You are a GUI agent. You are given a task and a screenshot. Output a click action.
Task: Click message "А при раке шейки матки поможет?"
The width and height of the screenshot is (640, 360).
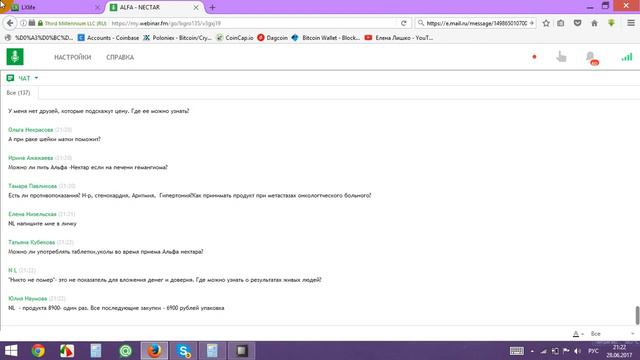[x=54, y=139]
